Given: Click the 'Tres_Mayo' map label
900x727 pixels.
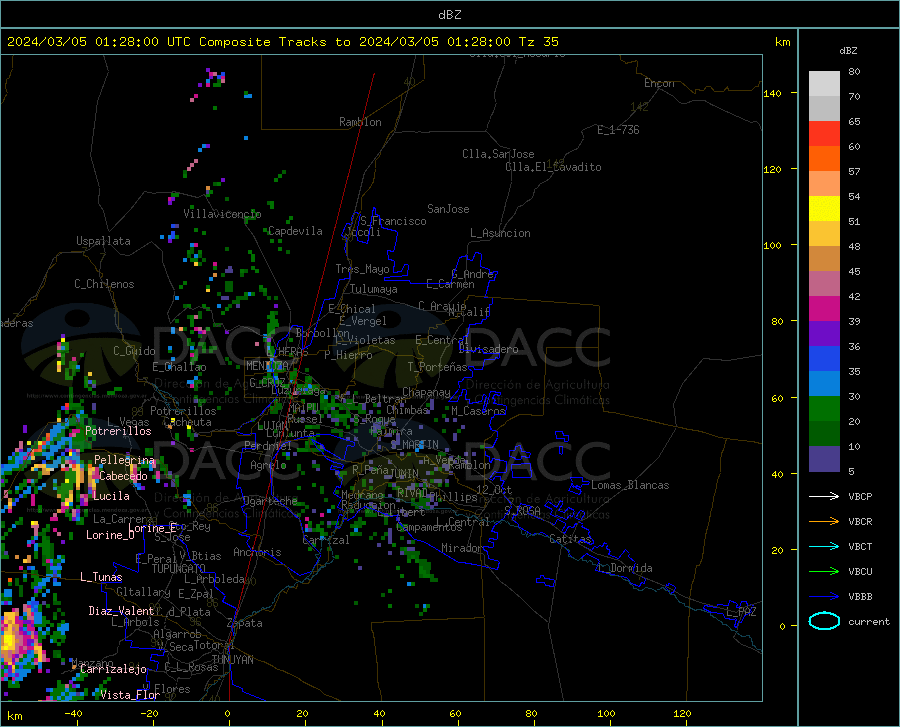Looking at the screenshot, I should 362,269.
